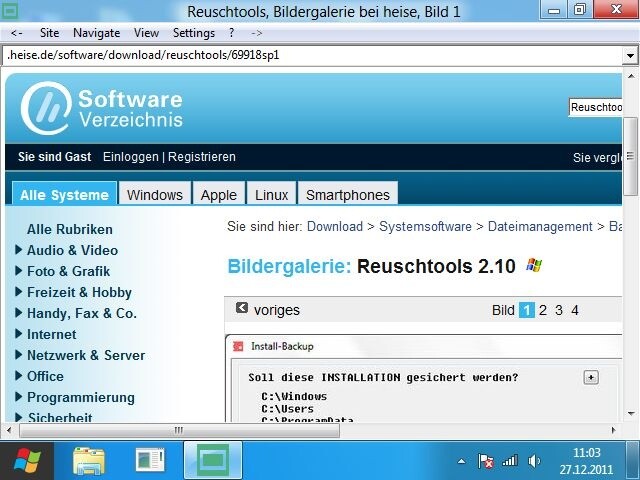Screen dimensions: 640x480
Task: Select the Windows tab
Action: click(155, 194)
